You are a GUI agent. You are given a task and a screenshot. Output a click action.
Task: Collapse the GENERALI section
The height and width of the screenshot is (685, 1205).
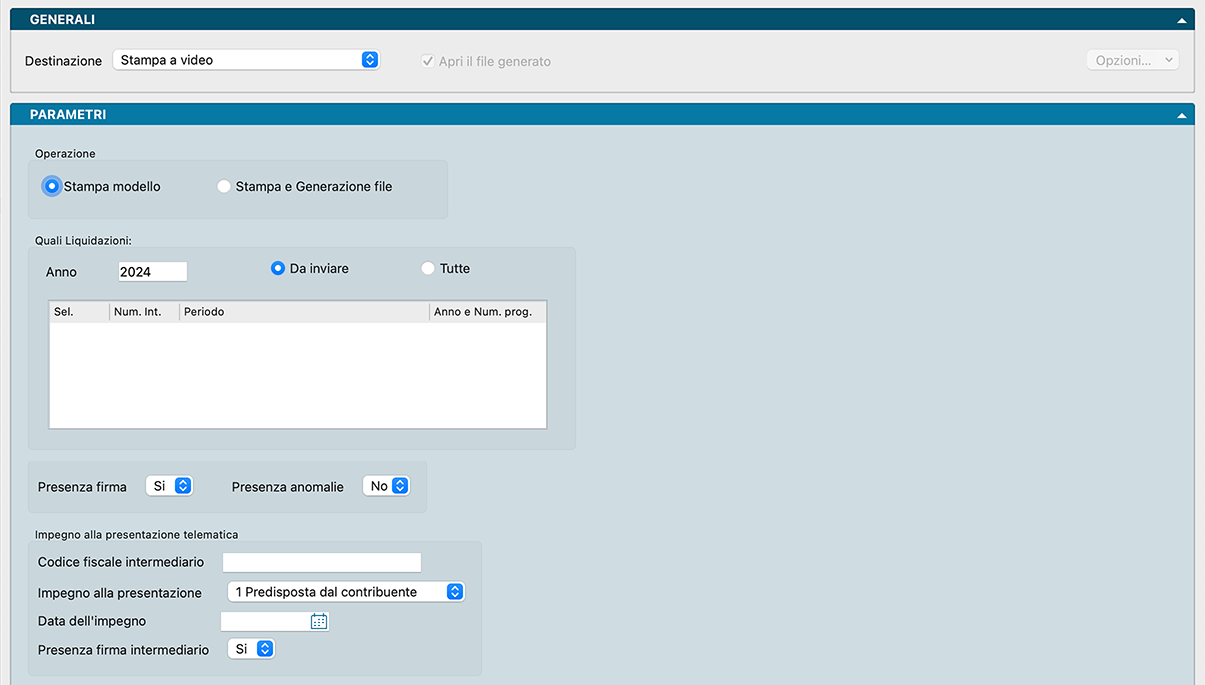(x=1182, y=20)
